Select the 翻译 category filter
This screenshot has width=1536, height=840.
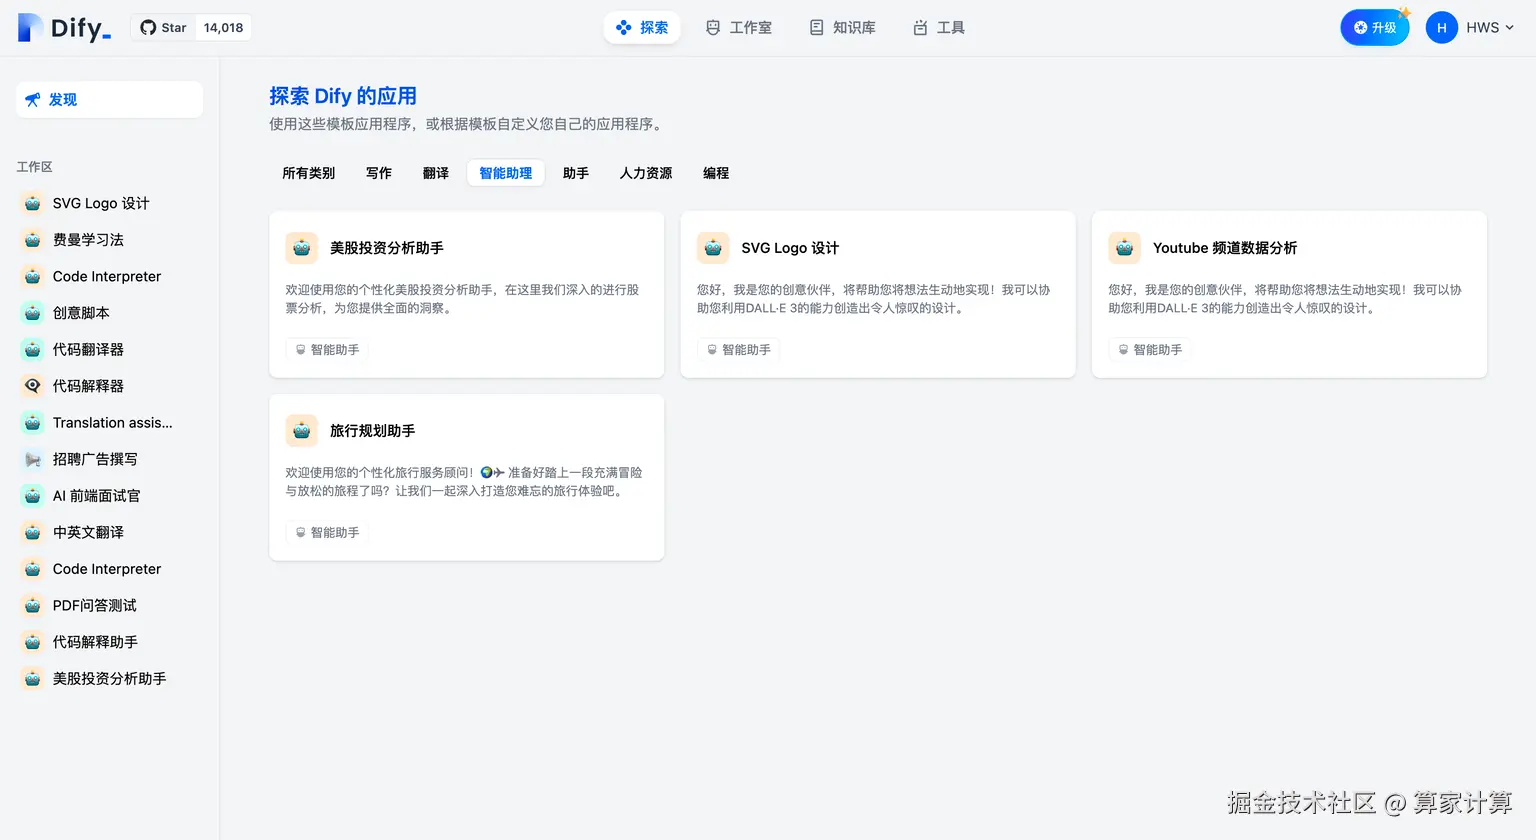[436, 173]
